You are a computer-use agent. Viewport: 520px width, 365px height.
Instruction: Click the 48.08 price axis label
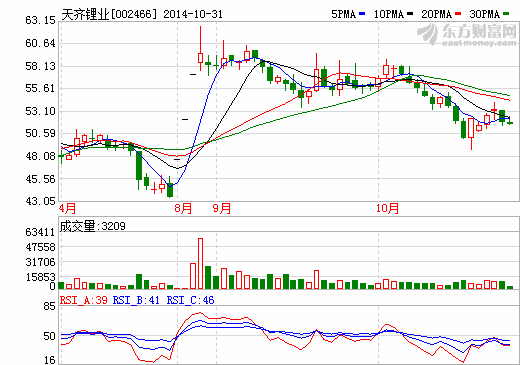pos(40,156)
